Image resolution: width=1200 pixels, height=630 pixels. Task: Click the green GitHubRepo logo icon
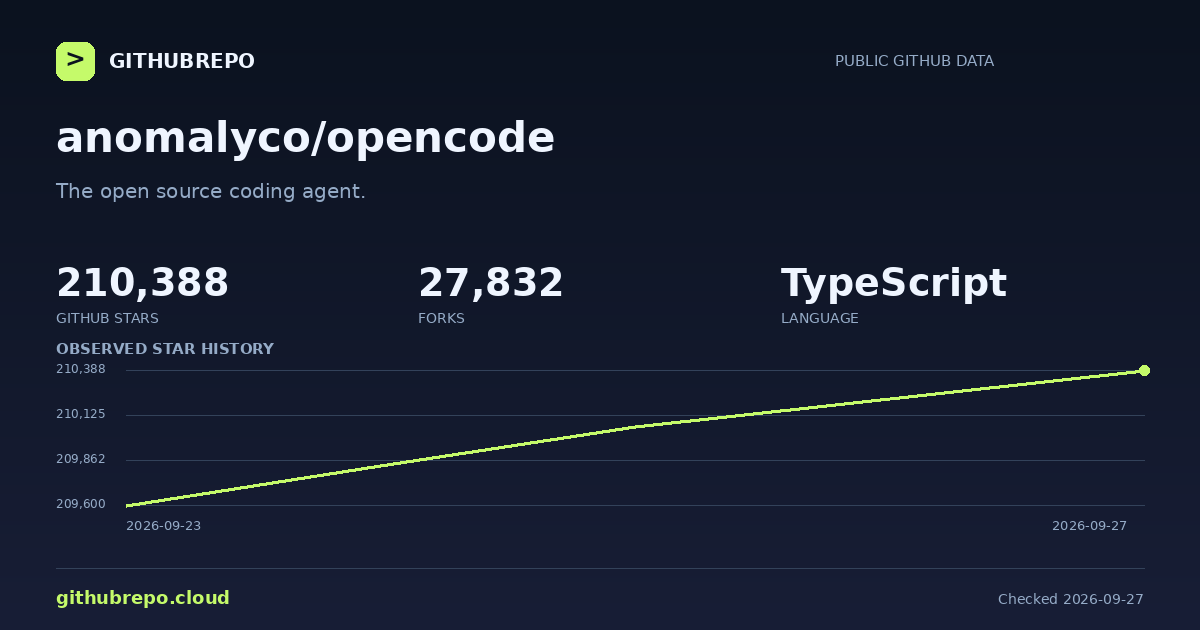pyautogui.click(x=75, y=61)
